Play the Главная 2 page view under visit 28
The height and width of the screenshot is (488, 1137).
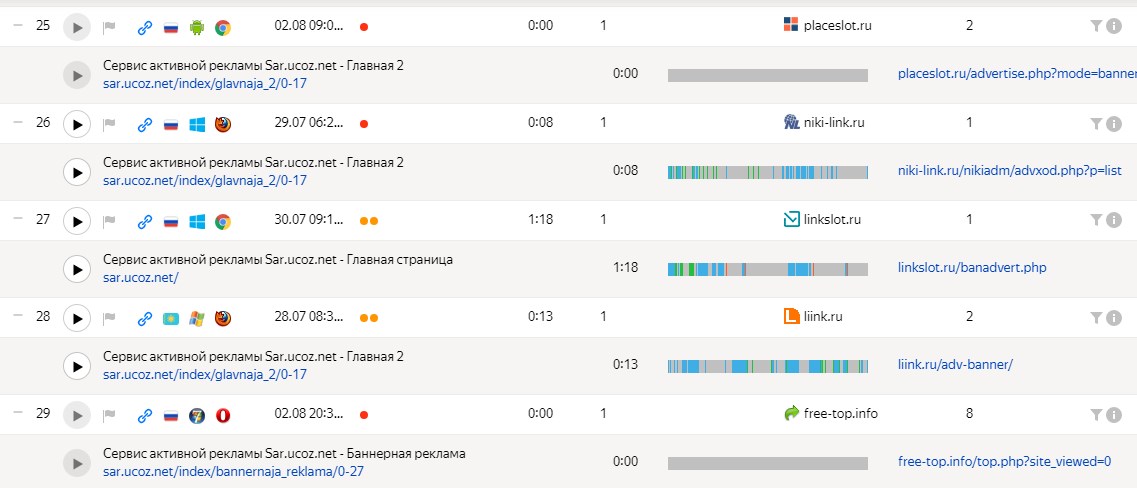(77, 366)
